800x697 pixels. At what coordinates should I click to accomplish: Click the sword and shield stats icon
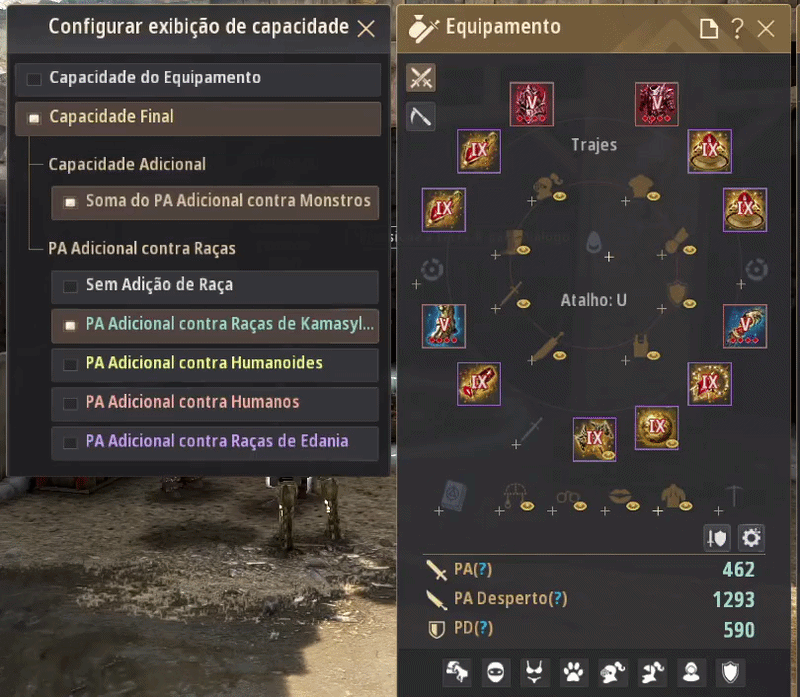[x=717, y=538]
